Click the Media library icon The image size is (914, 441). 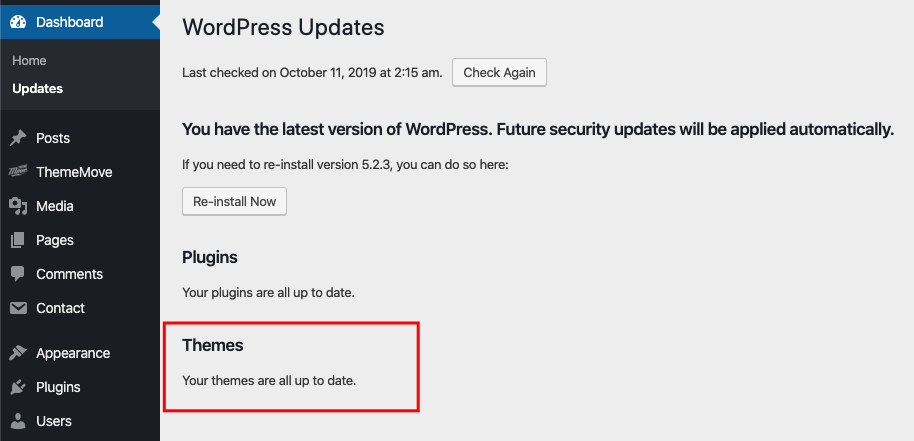[18, 206]
